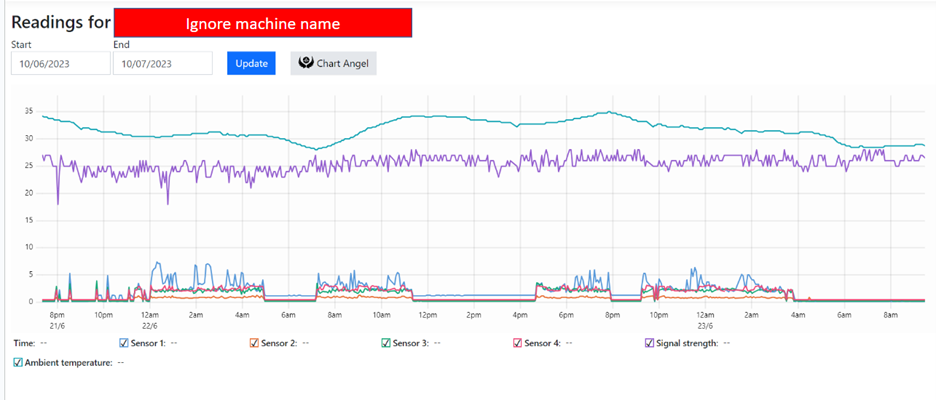
Task: Toggle the Signal strength checkbox
Action: pyautogui.click(x=649, y=343)
